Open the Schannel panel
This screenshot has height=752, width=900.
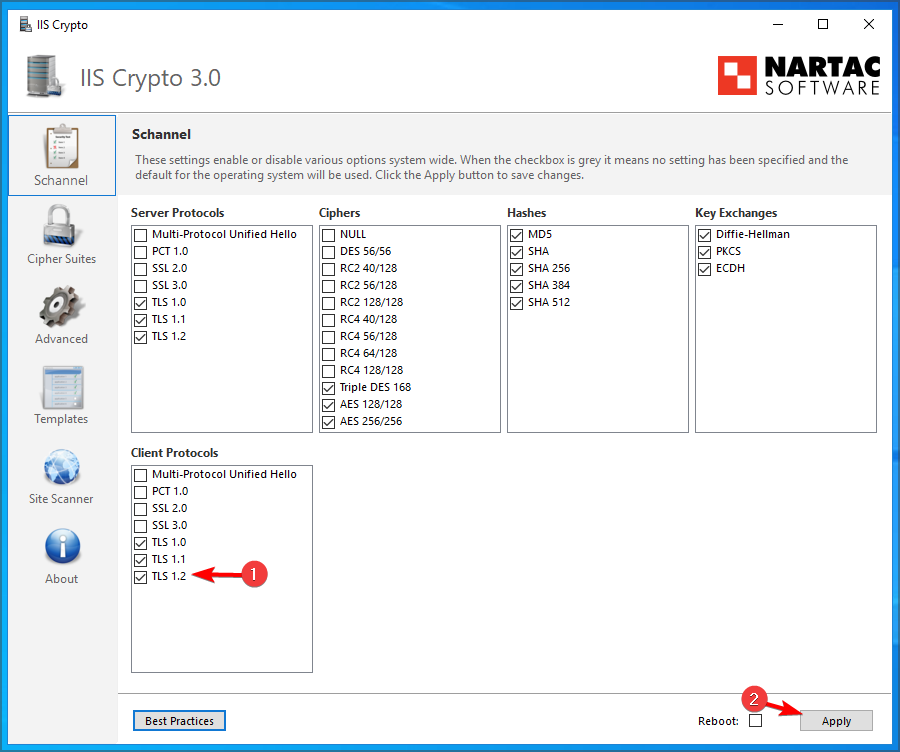coord(61,155)
